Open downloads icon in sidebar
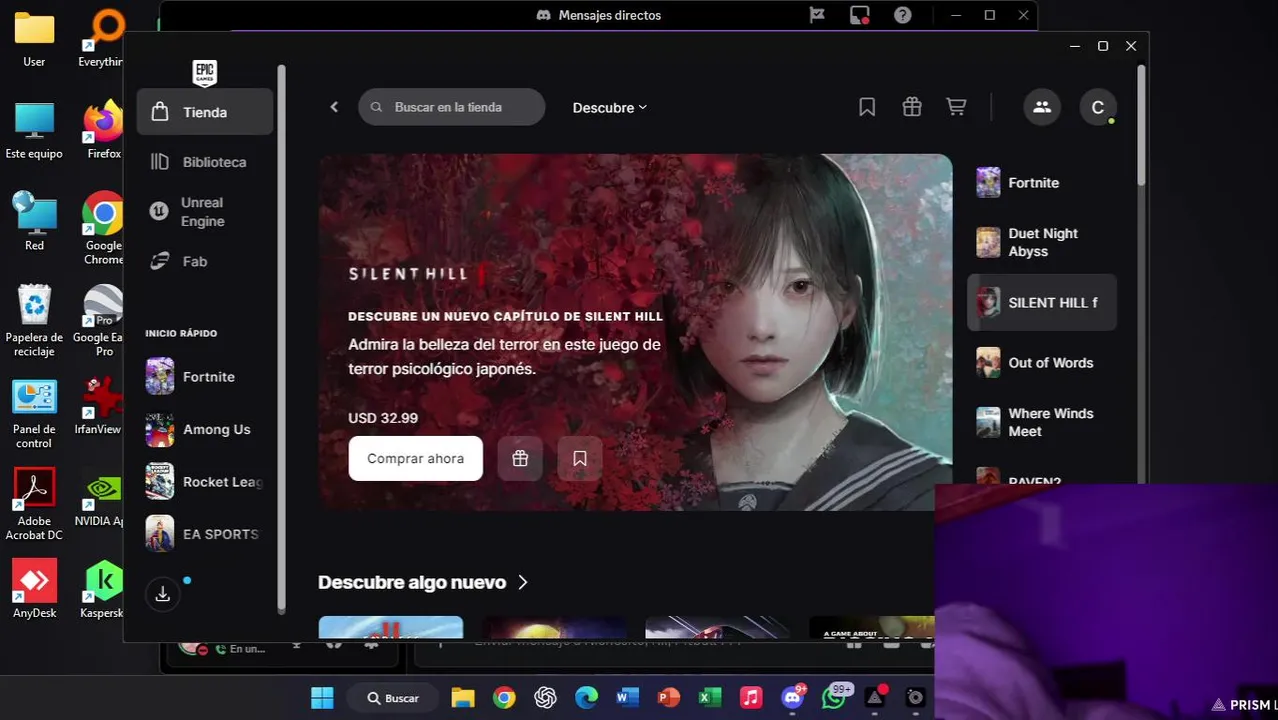Viewport: 1278px width, 720px height. coord(163,594)
